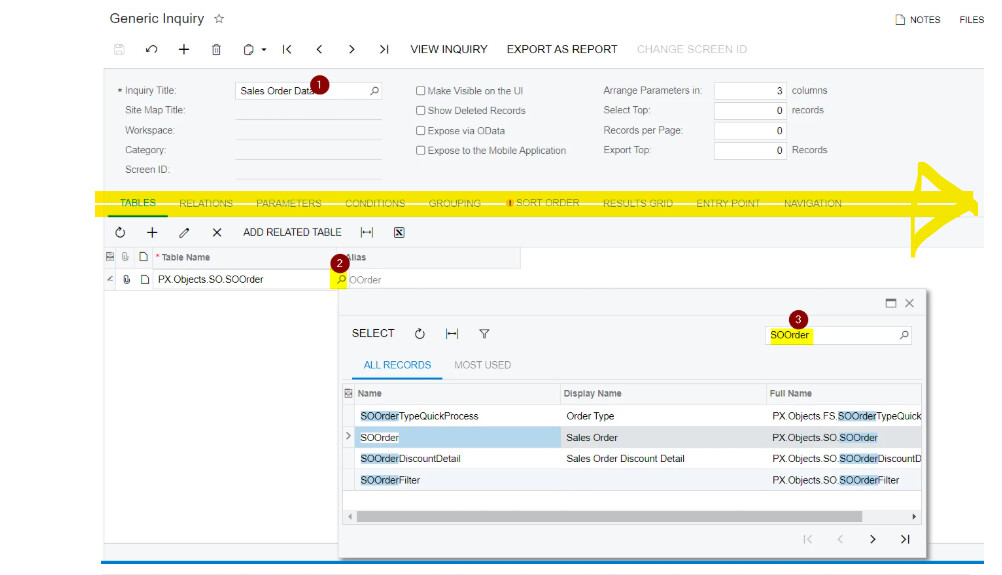Add a new inquiry with plus icon
This screenshot has width=1002, height=575.
[184, 49]
